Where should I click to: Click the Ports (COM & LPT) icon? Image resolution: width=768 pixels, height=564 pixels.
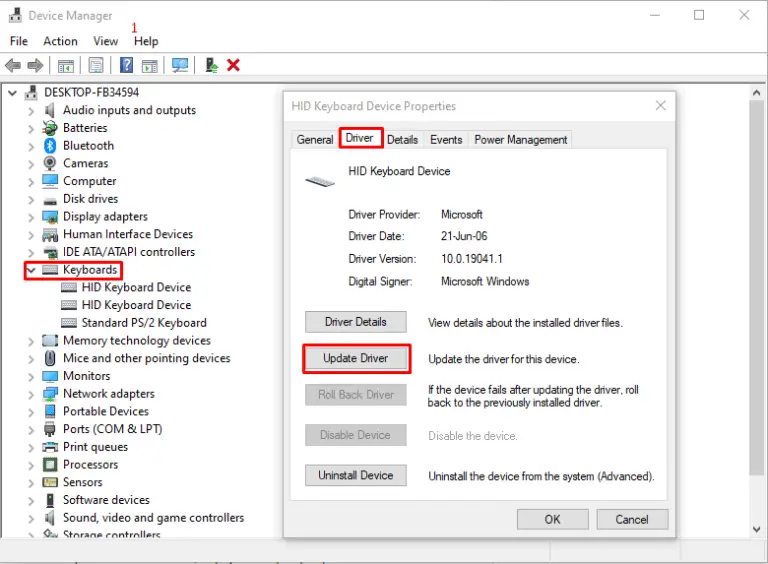point(50,429)
